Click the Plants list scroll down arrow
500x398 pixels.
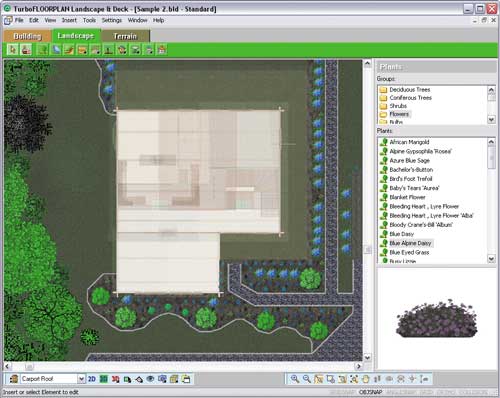click(491, 259)
